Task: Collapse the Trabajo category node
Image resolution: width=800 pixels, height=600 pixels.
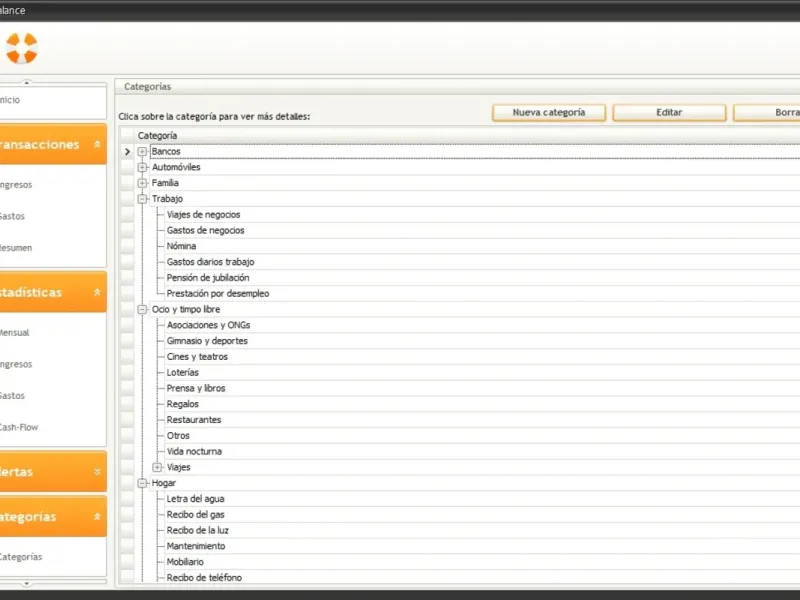Action: pyautogui.click(x=142, y=199)
